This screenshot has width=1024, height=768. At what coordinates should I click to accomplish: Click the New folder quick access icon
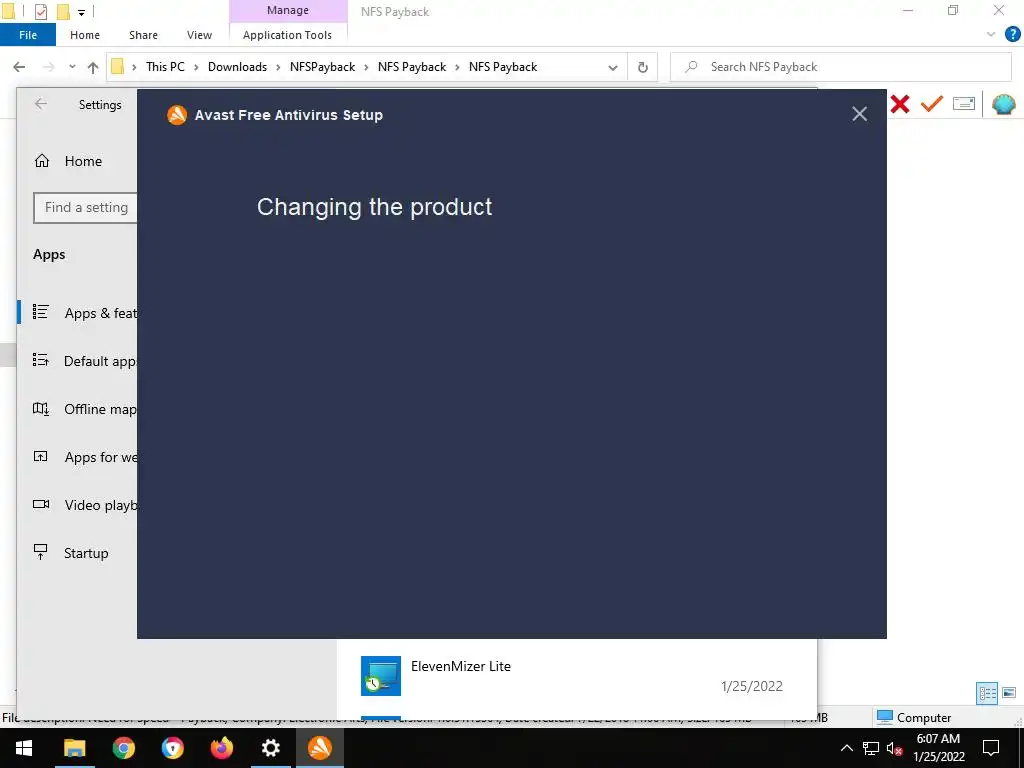click(x=63, y=11)
